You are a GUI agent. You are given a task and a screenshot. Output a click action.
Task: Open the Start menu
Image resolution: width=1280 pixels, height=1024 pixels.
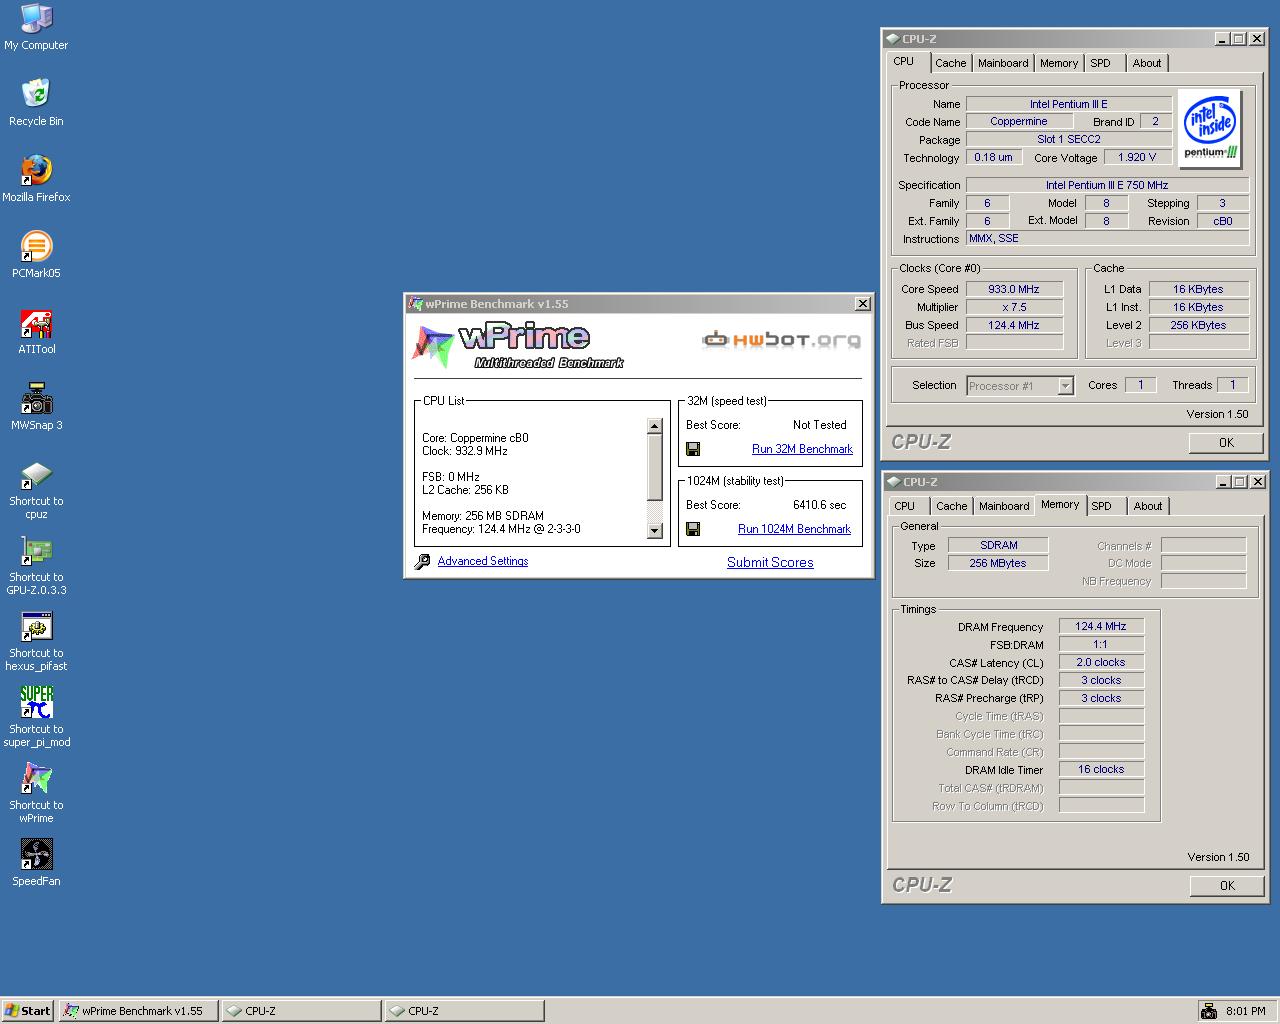point(27,1011)
